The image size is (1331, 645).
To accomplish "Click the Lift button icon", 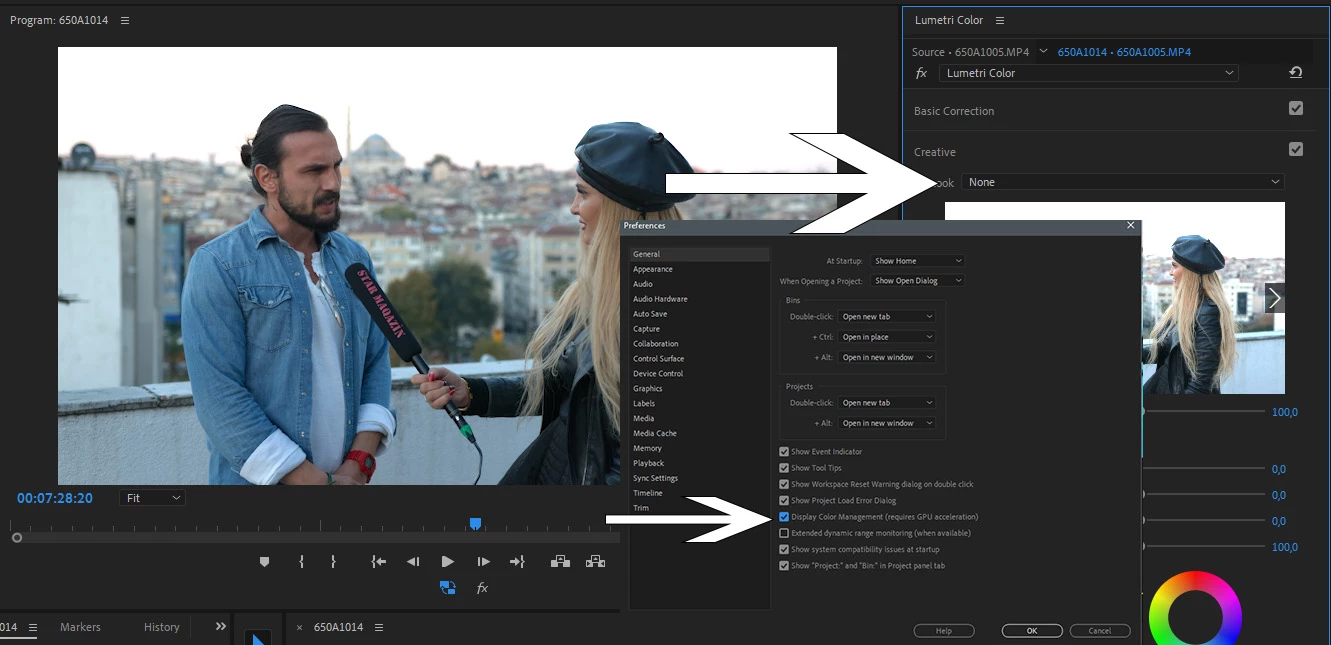I will (560, 561).
